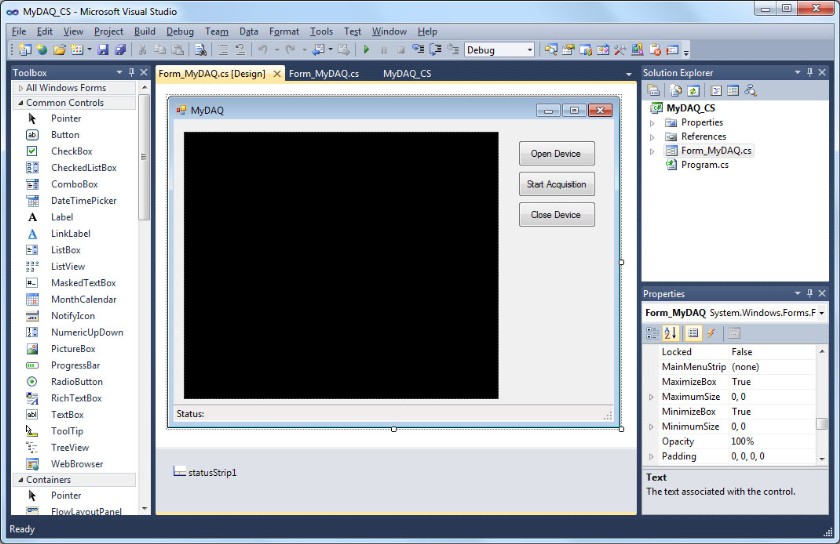
Task: Collapse the Containers category in Toolbox
Action: [x=20, y=480]
